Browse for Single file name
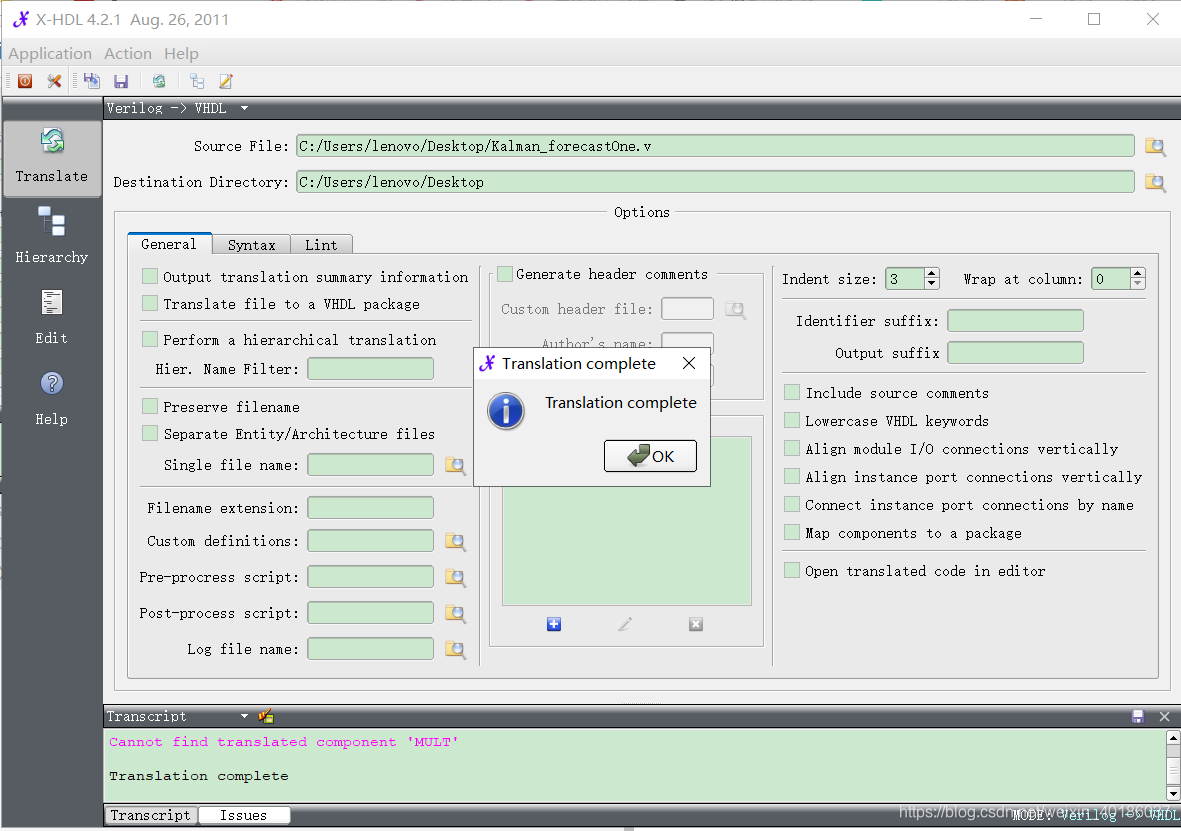This screenshot has width=1181, height=831. point(455,466)
